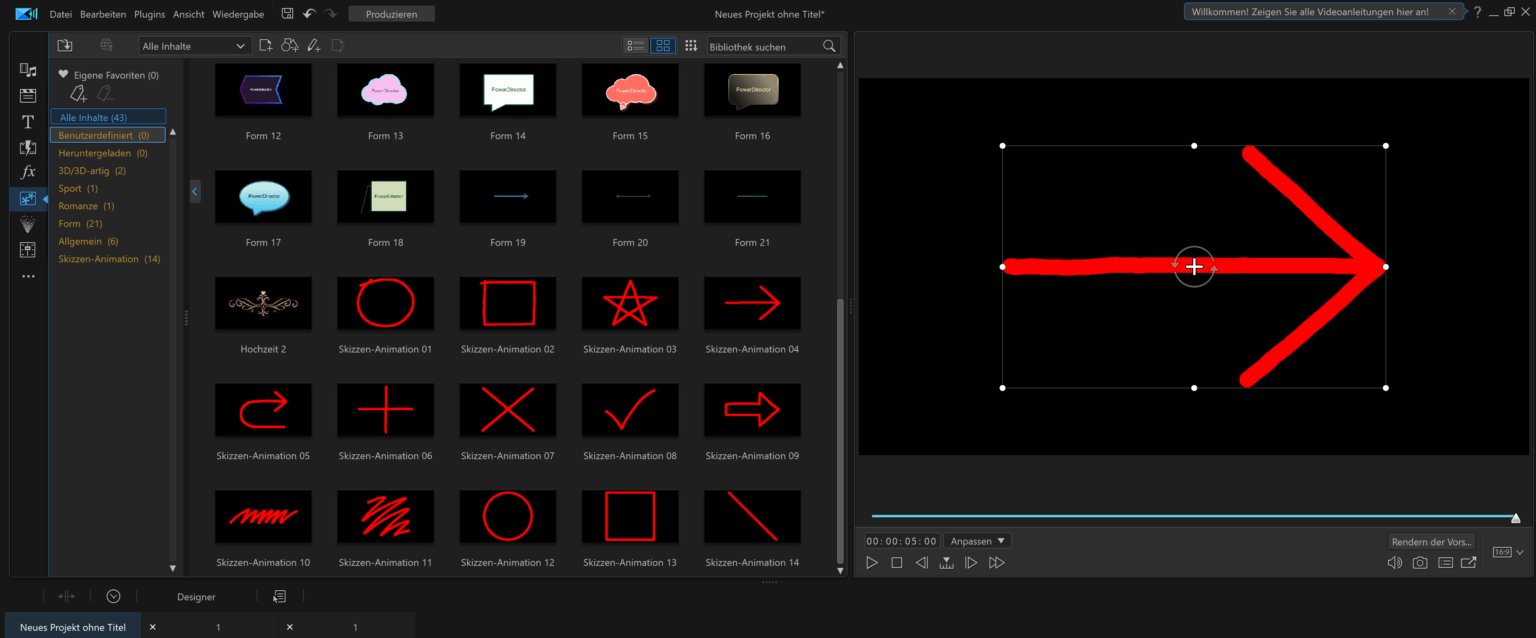Open the 'Alle Inhalte' filter dropdown
Screen dimensions: 1536x638
pyautogui.click(x=195, y=46)
